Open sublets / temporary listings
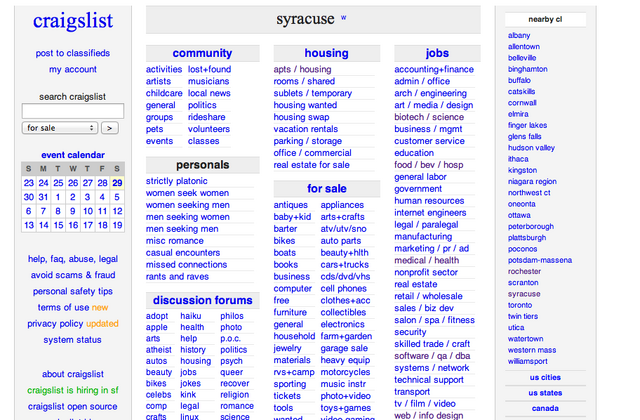Image resolution: width=640 pixels, height=420 pixels. tap(313, 93)
